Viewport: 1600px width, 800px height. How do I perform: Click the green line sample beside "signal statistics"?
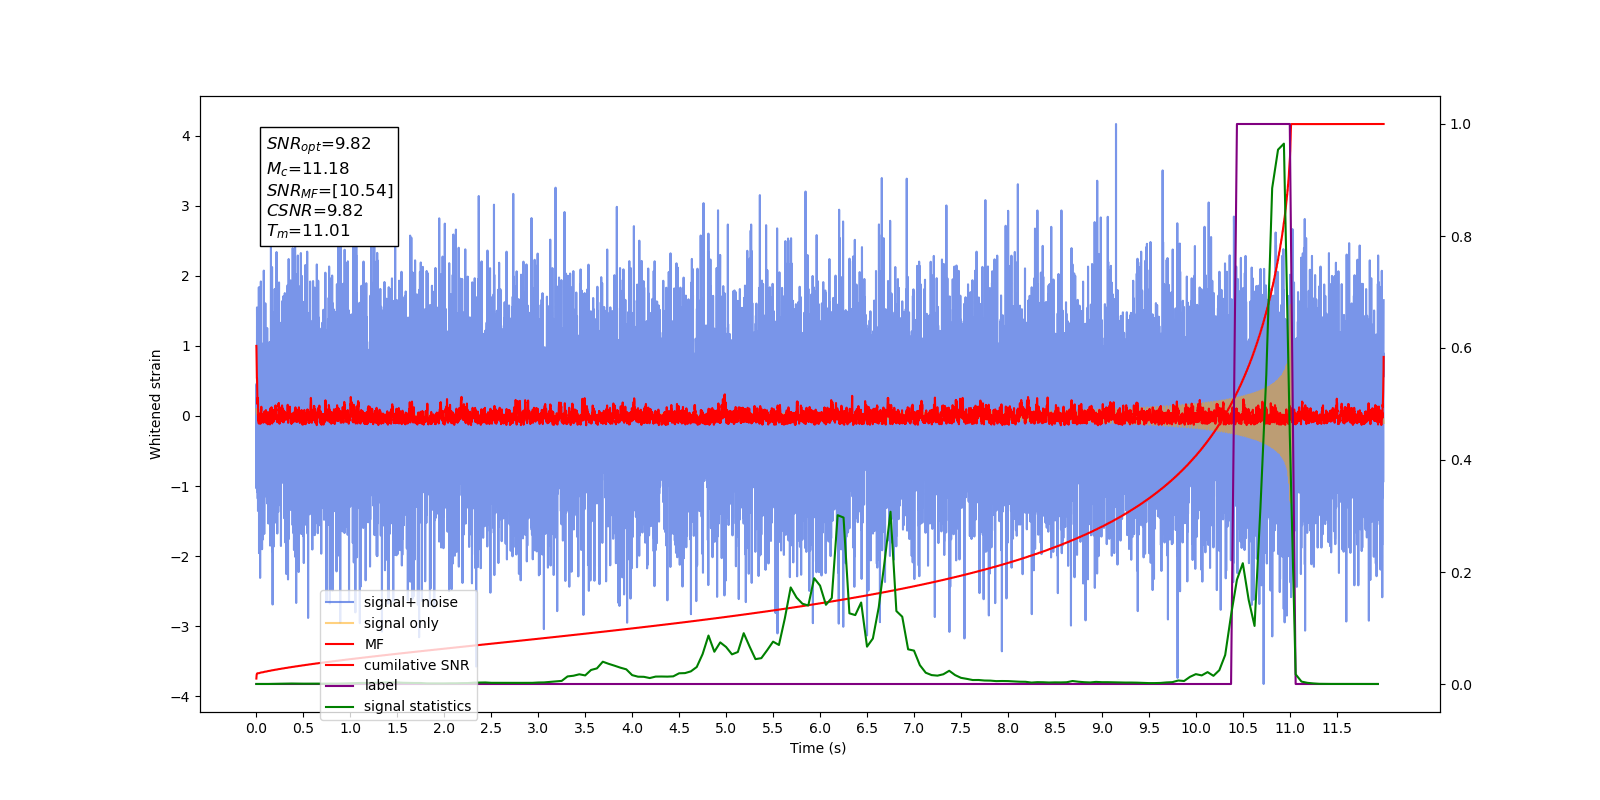[340, 706]
